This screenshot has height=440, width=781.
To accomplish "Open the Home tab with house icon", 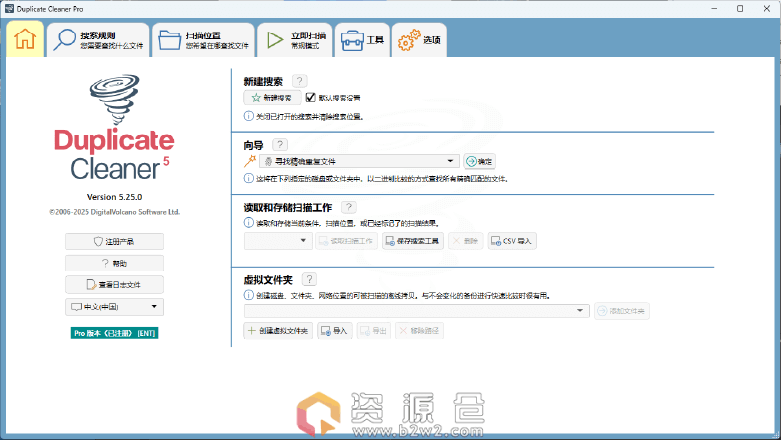I will tap(25, 40).
